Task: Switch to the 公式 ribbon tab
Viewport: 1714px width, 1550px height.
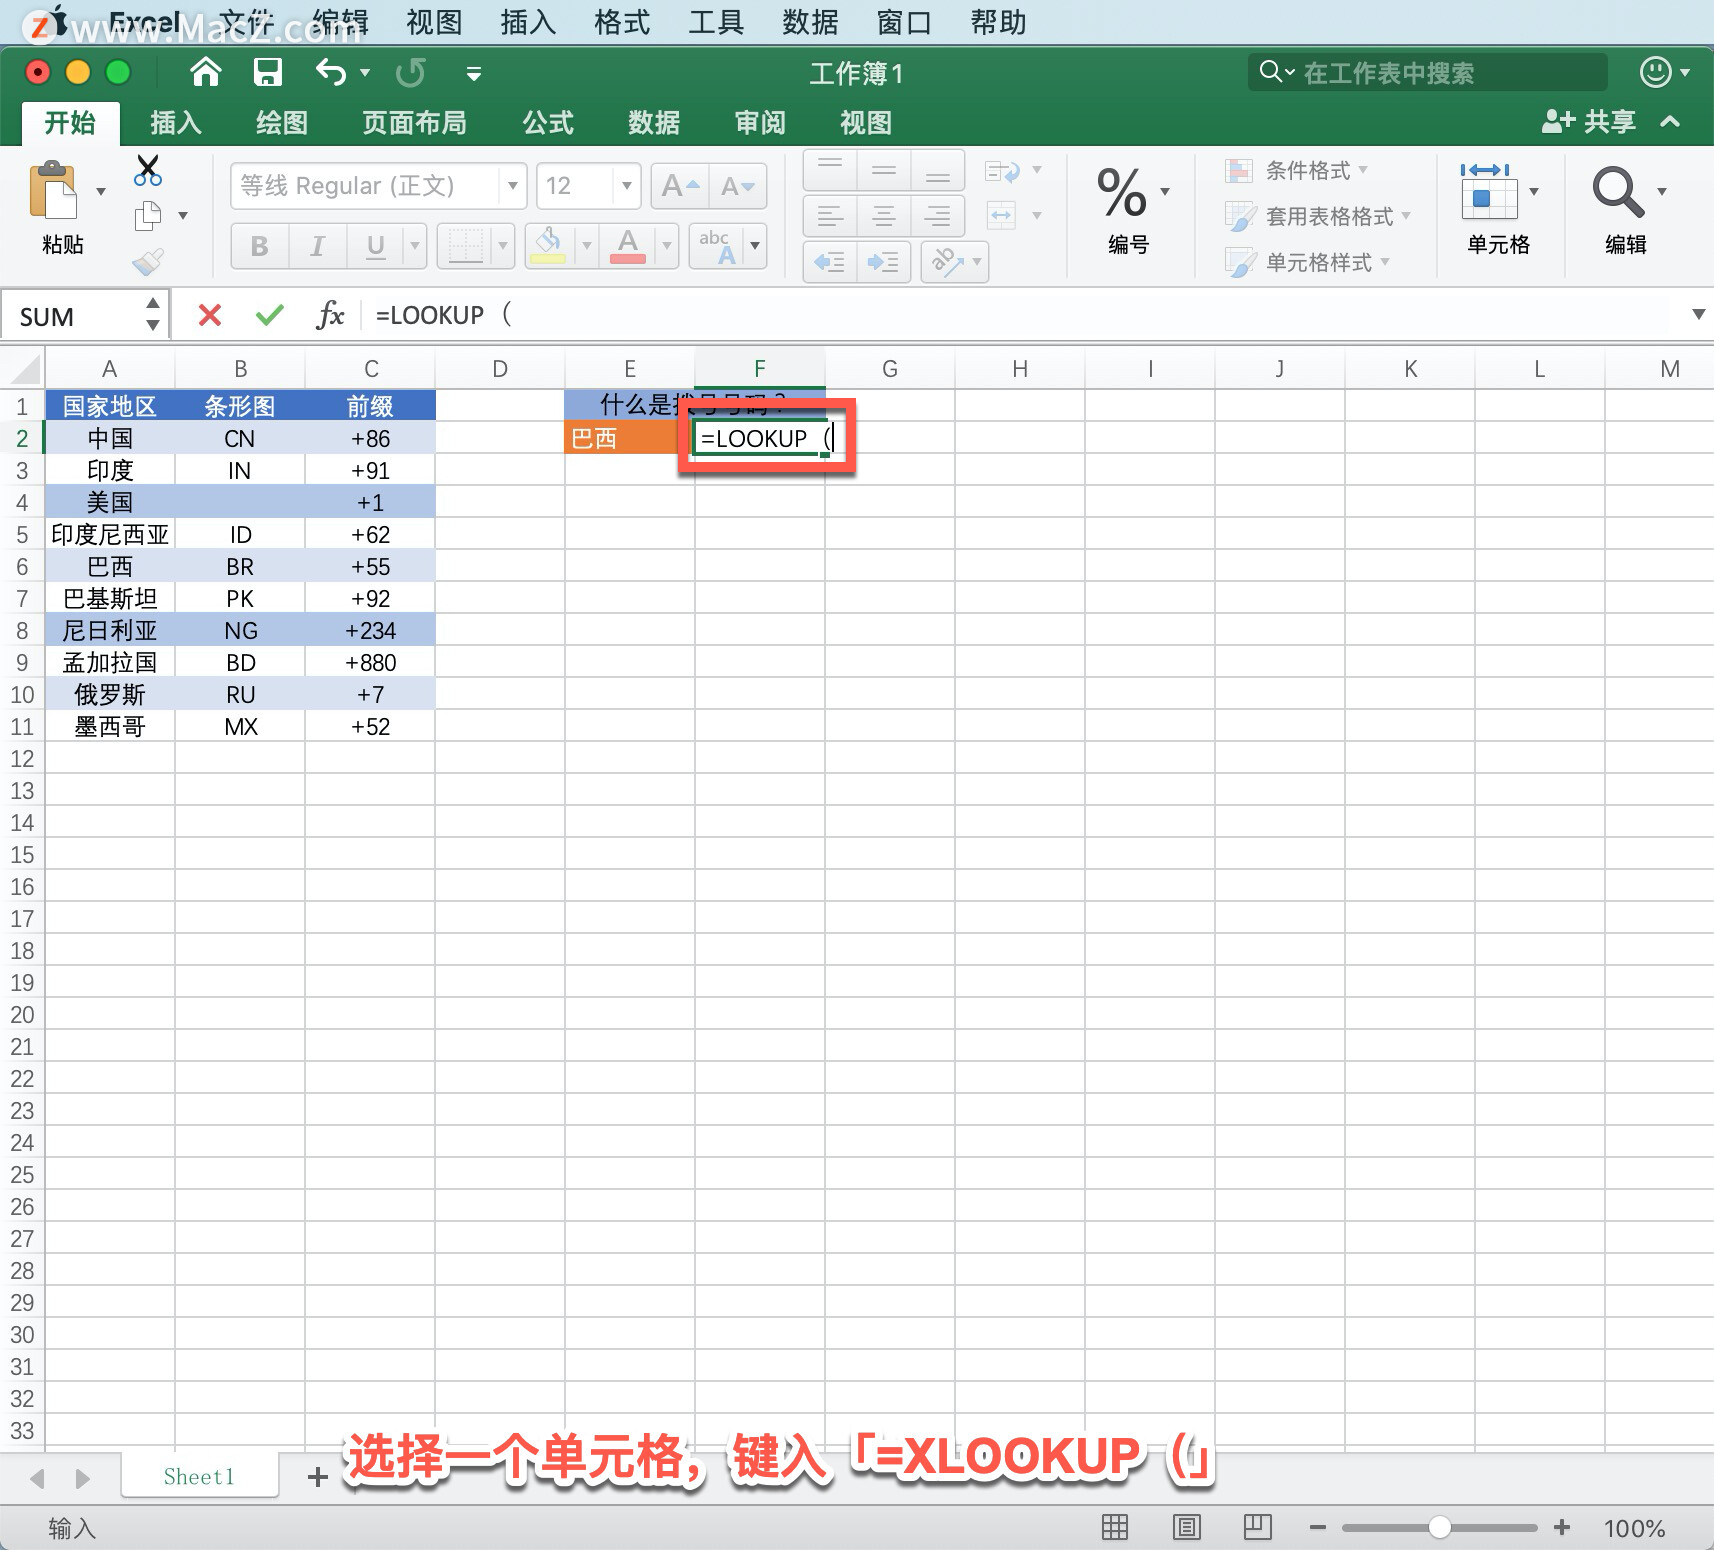Action: pos(548,123)
